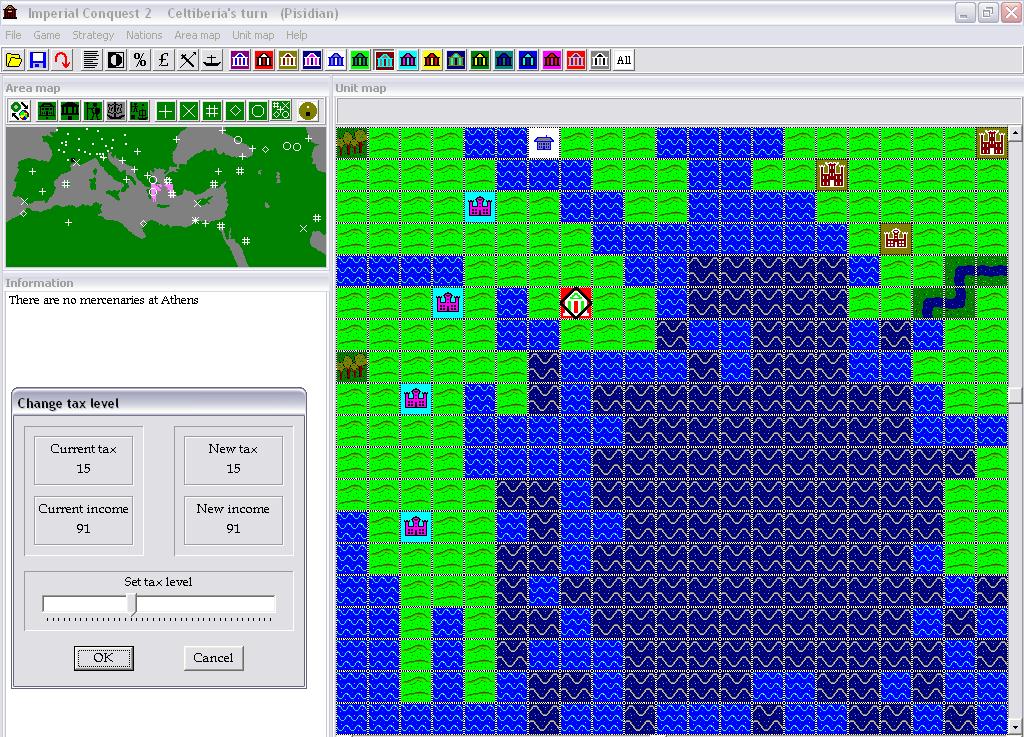Click the area map swap colors icon
Image resolution: width=1024 pixels, height=737 pixels.
[x=20, y=111]
